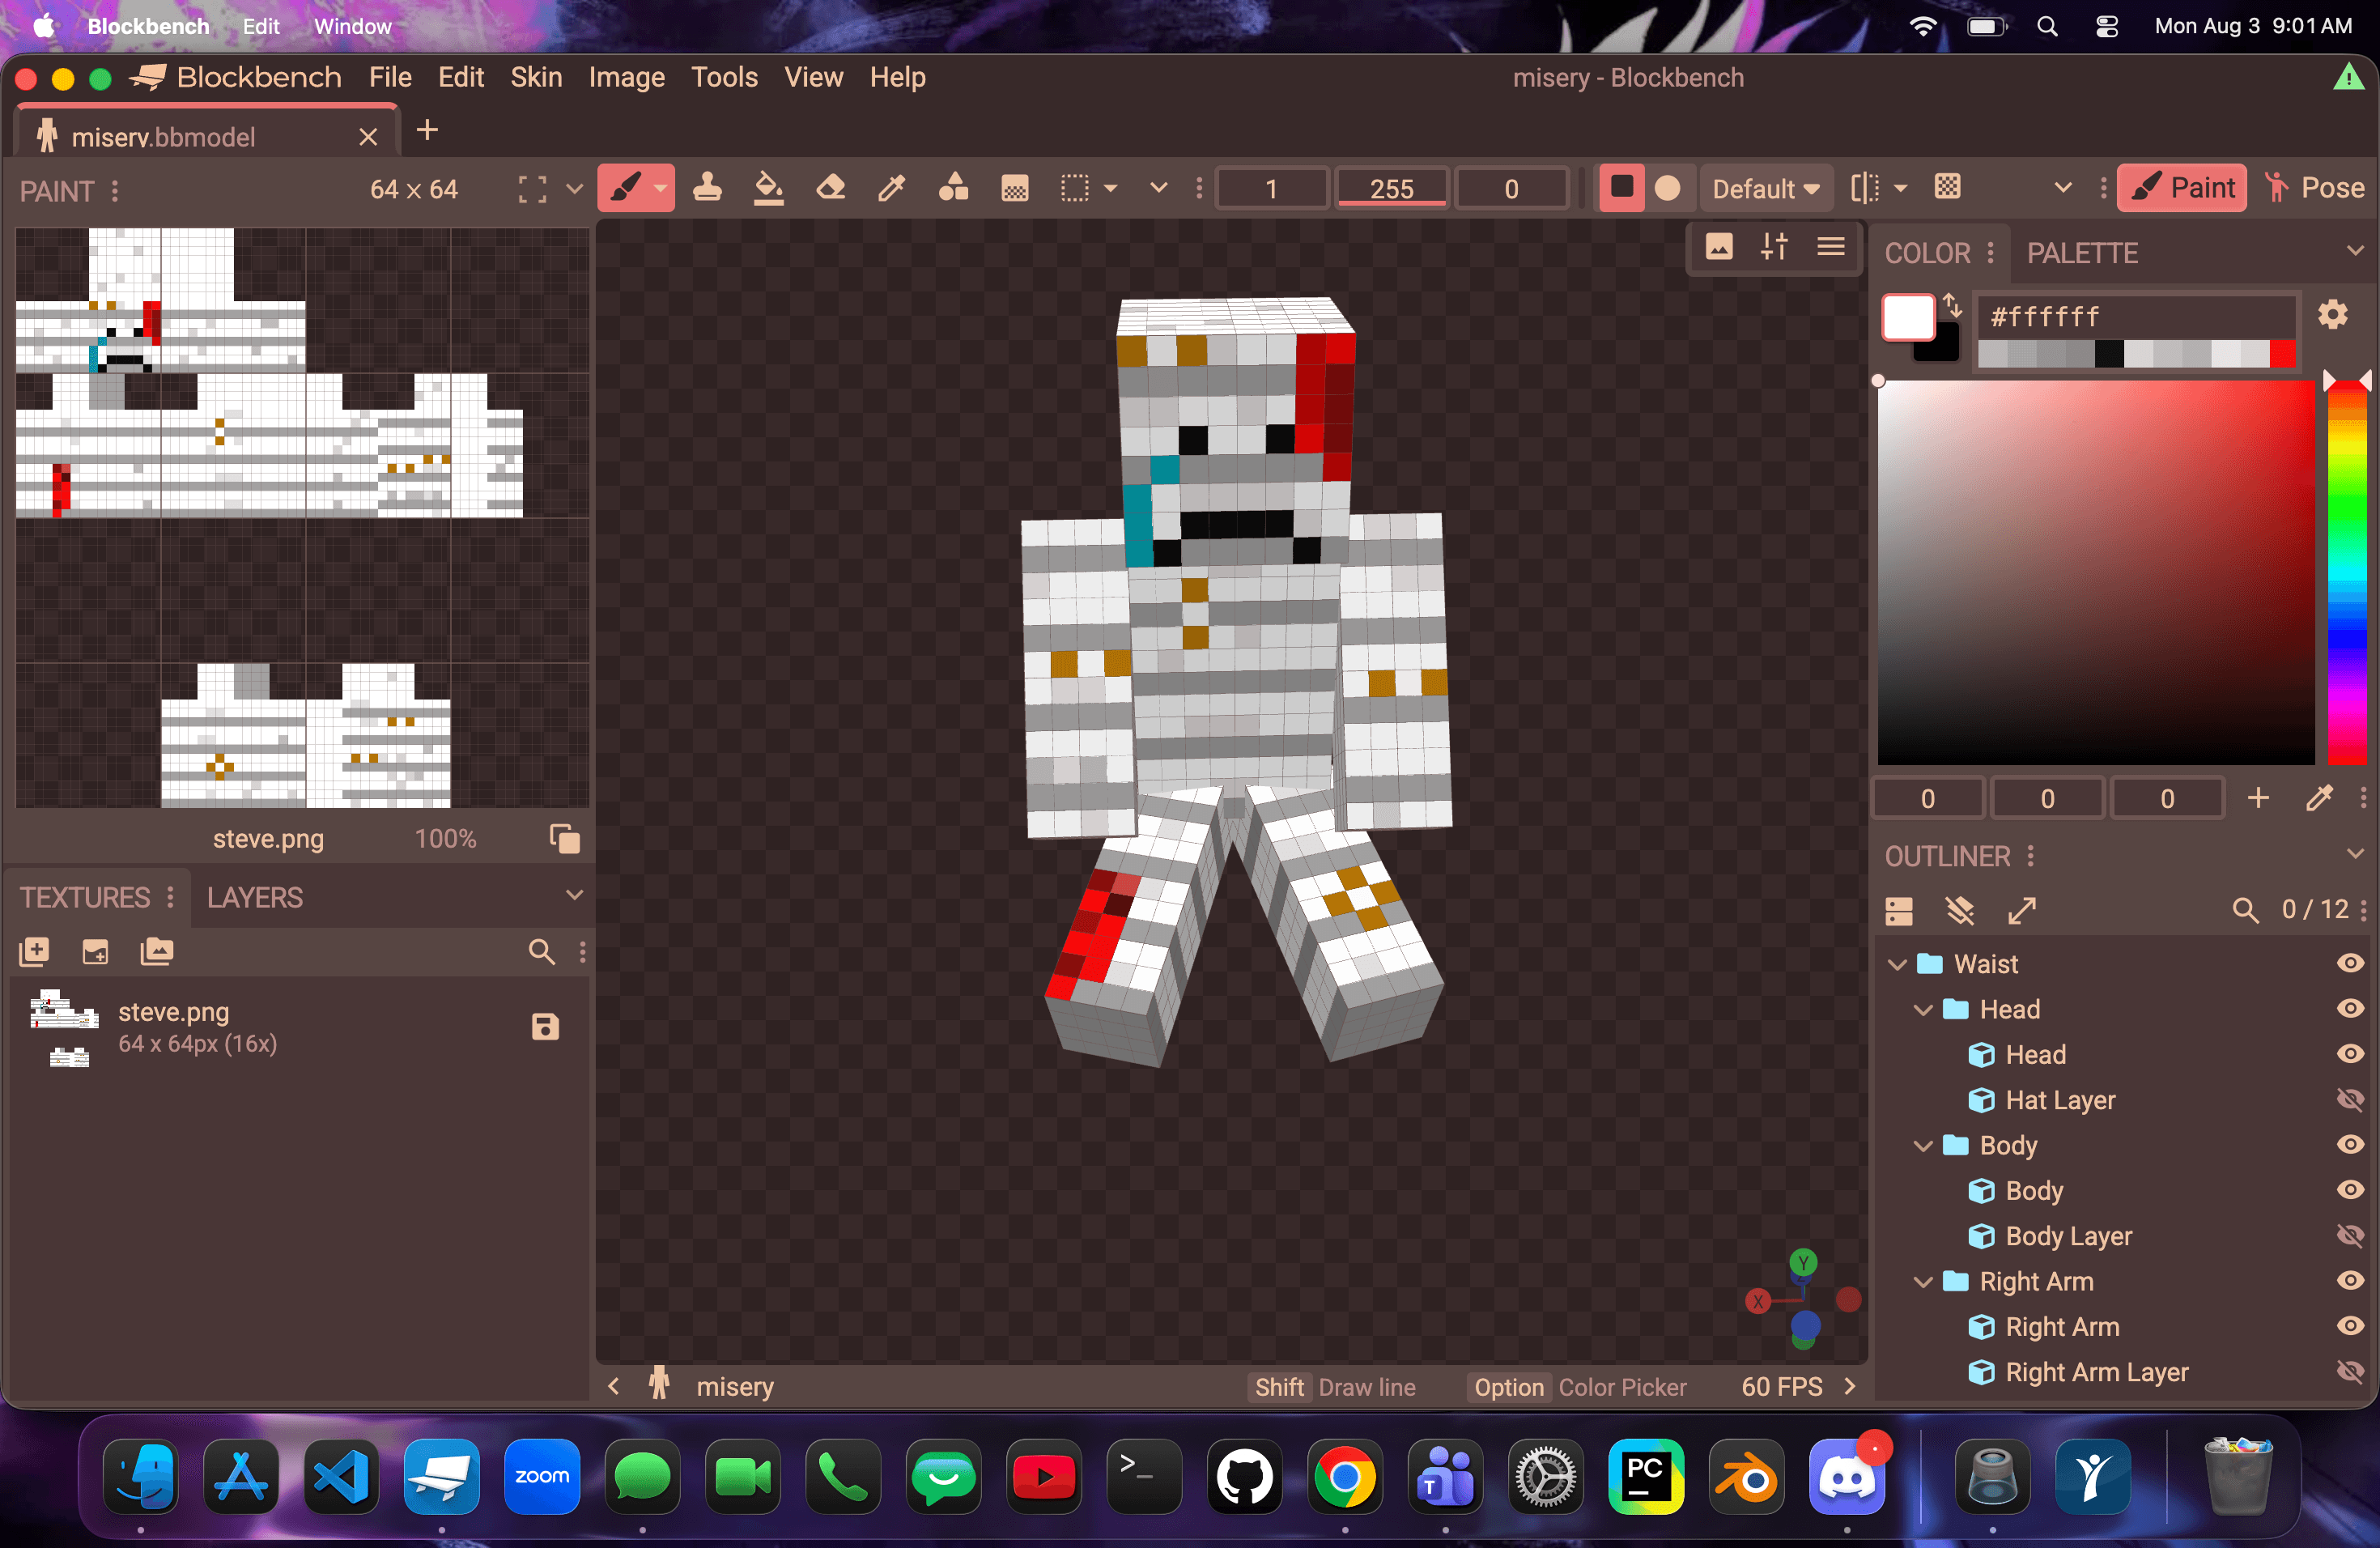The image size is (2380, 1548).
Task: Search textures with the magnifier icon
Action: coord(541,952)
